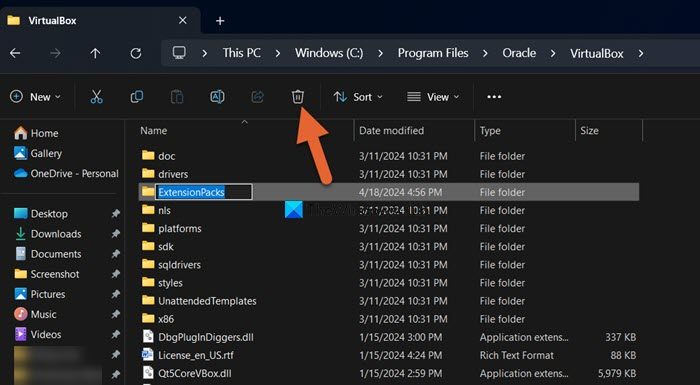Screen dimensions: 700x385
Task: Select Oracle in the address bar
Action: pyautogui.click(x=519, y=53)
